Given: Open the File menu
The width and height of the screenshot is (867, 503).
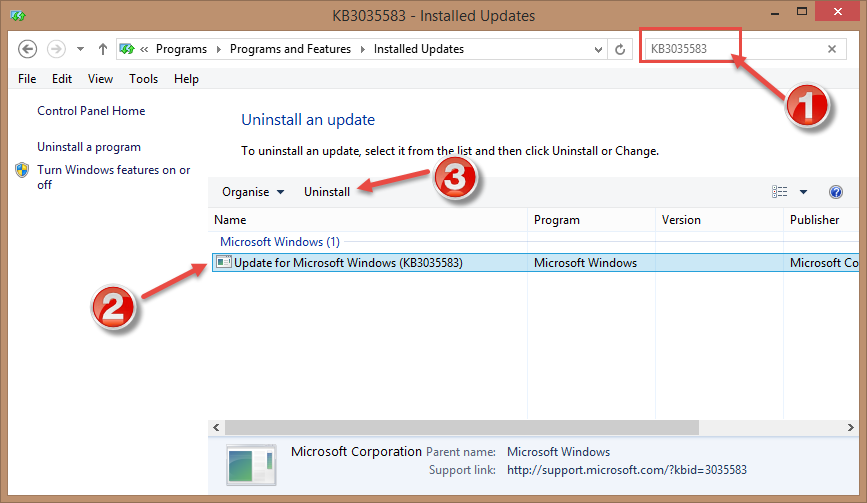Looking at the screenshot, I should (27, 79).
